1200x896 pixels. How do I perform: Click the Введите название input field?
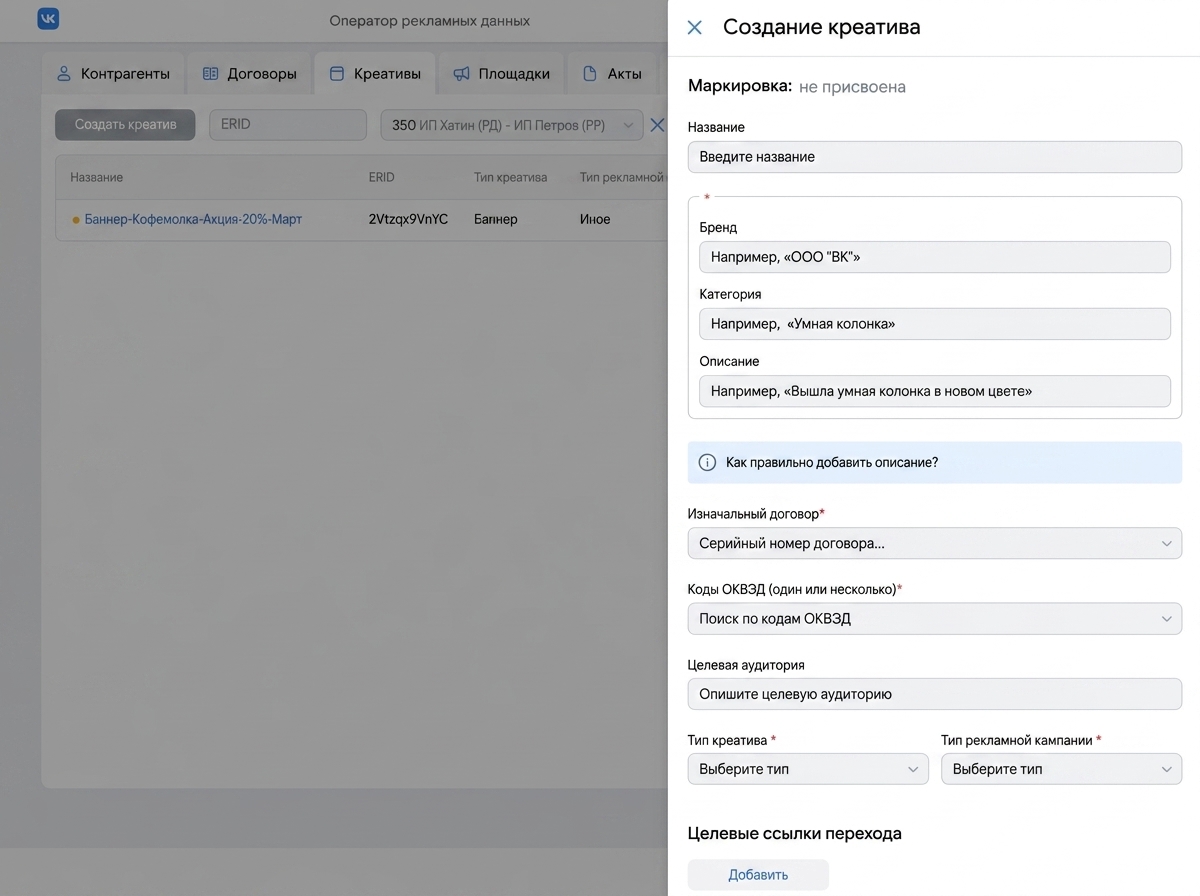click(935, 157)
